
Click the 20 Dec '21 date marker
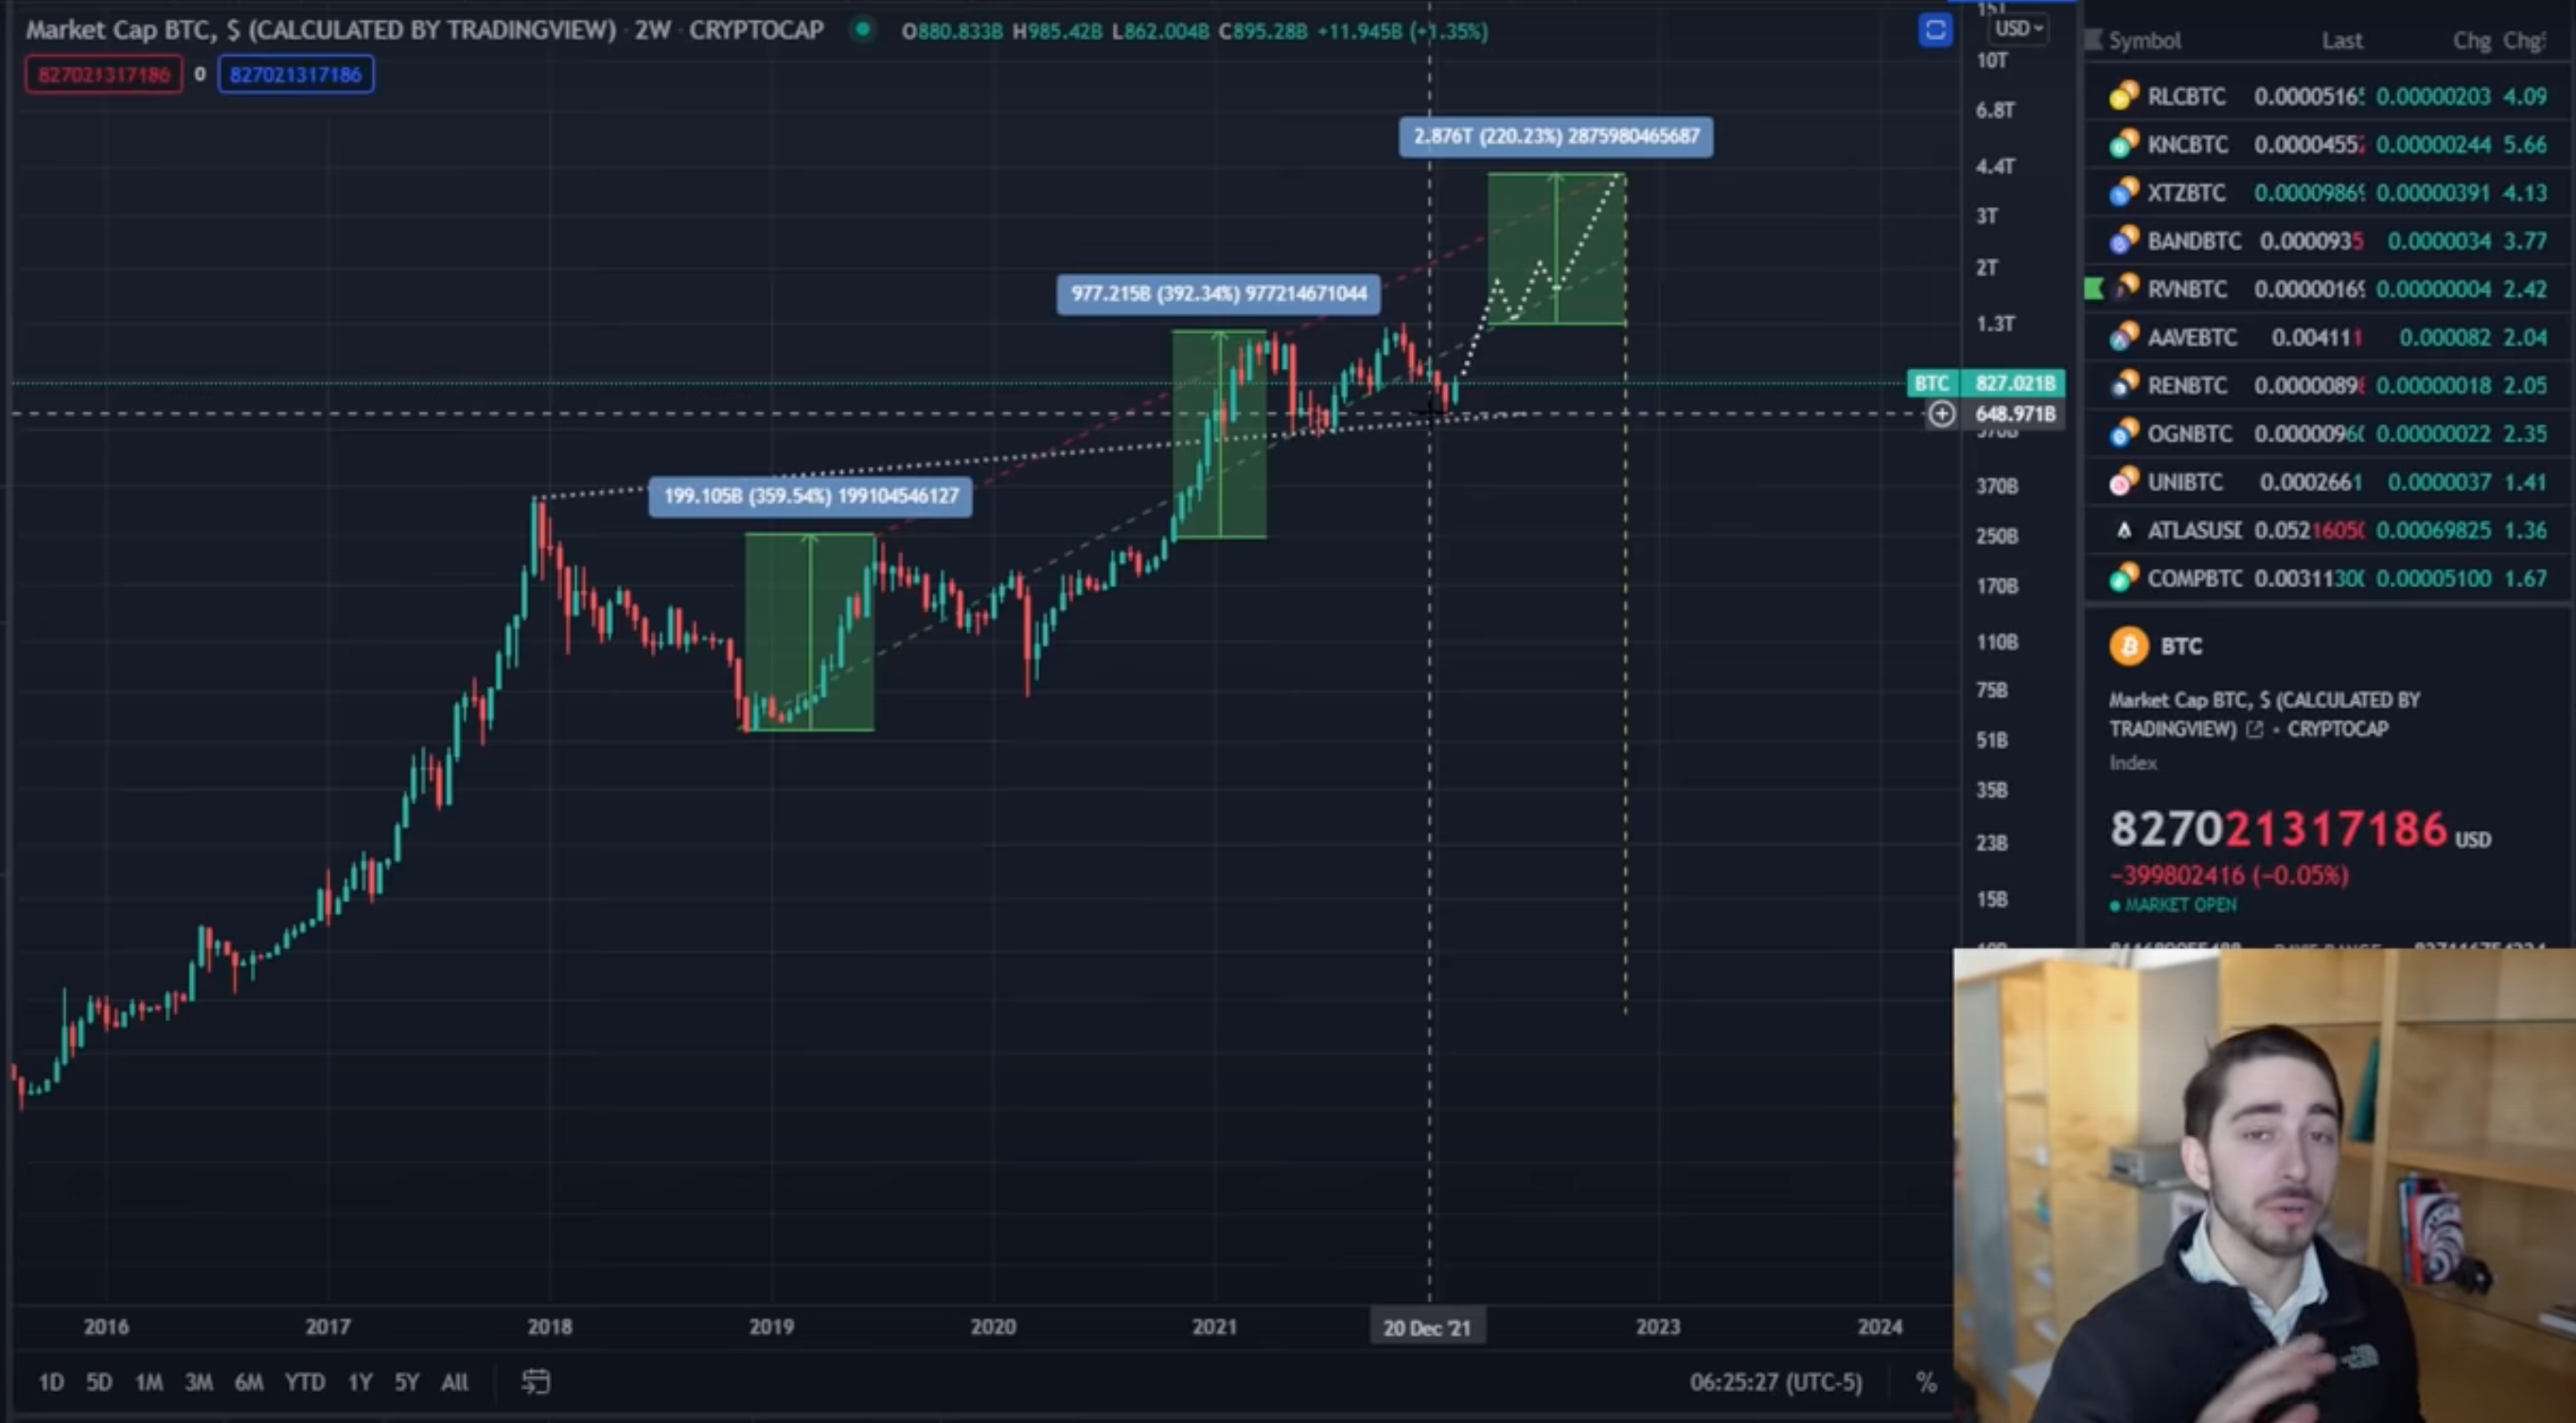[1427, 1328]
